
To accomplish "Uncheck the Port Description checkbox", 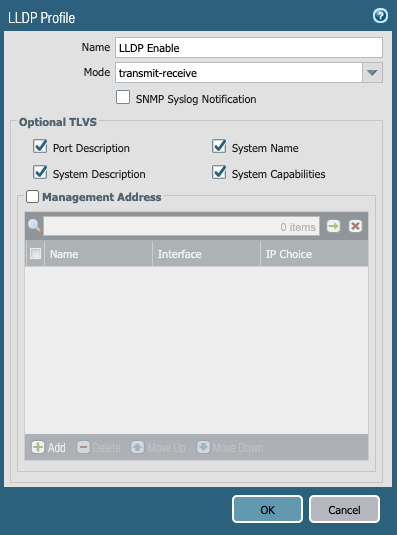I will 40,146.
